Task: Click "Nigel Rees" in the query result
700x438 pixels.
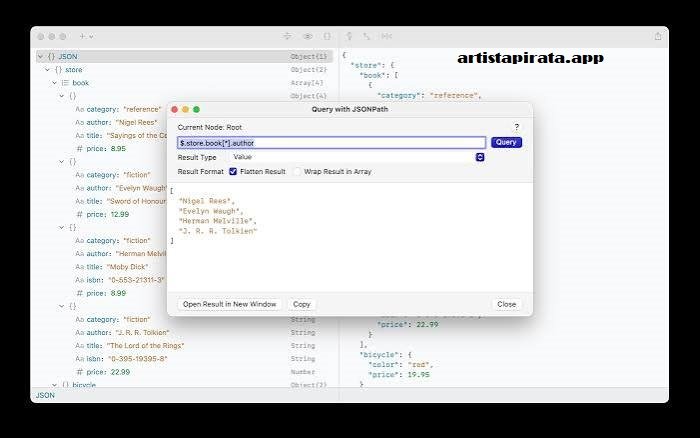Action: (206, 201)
